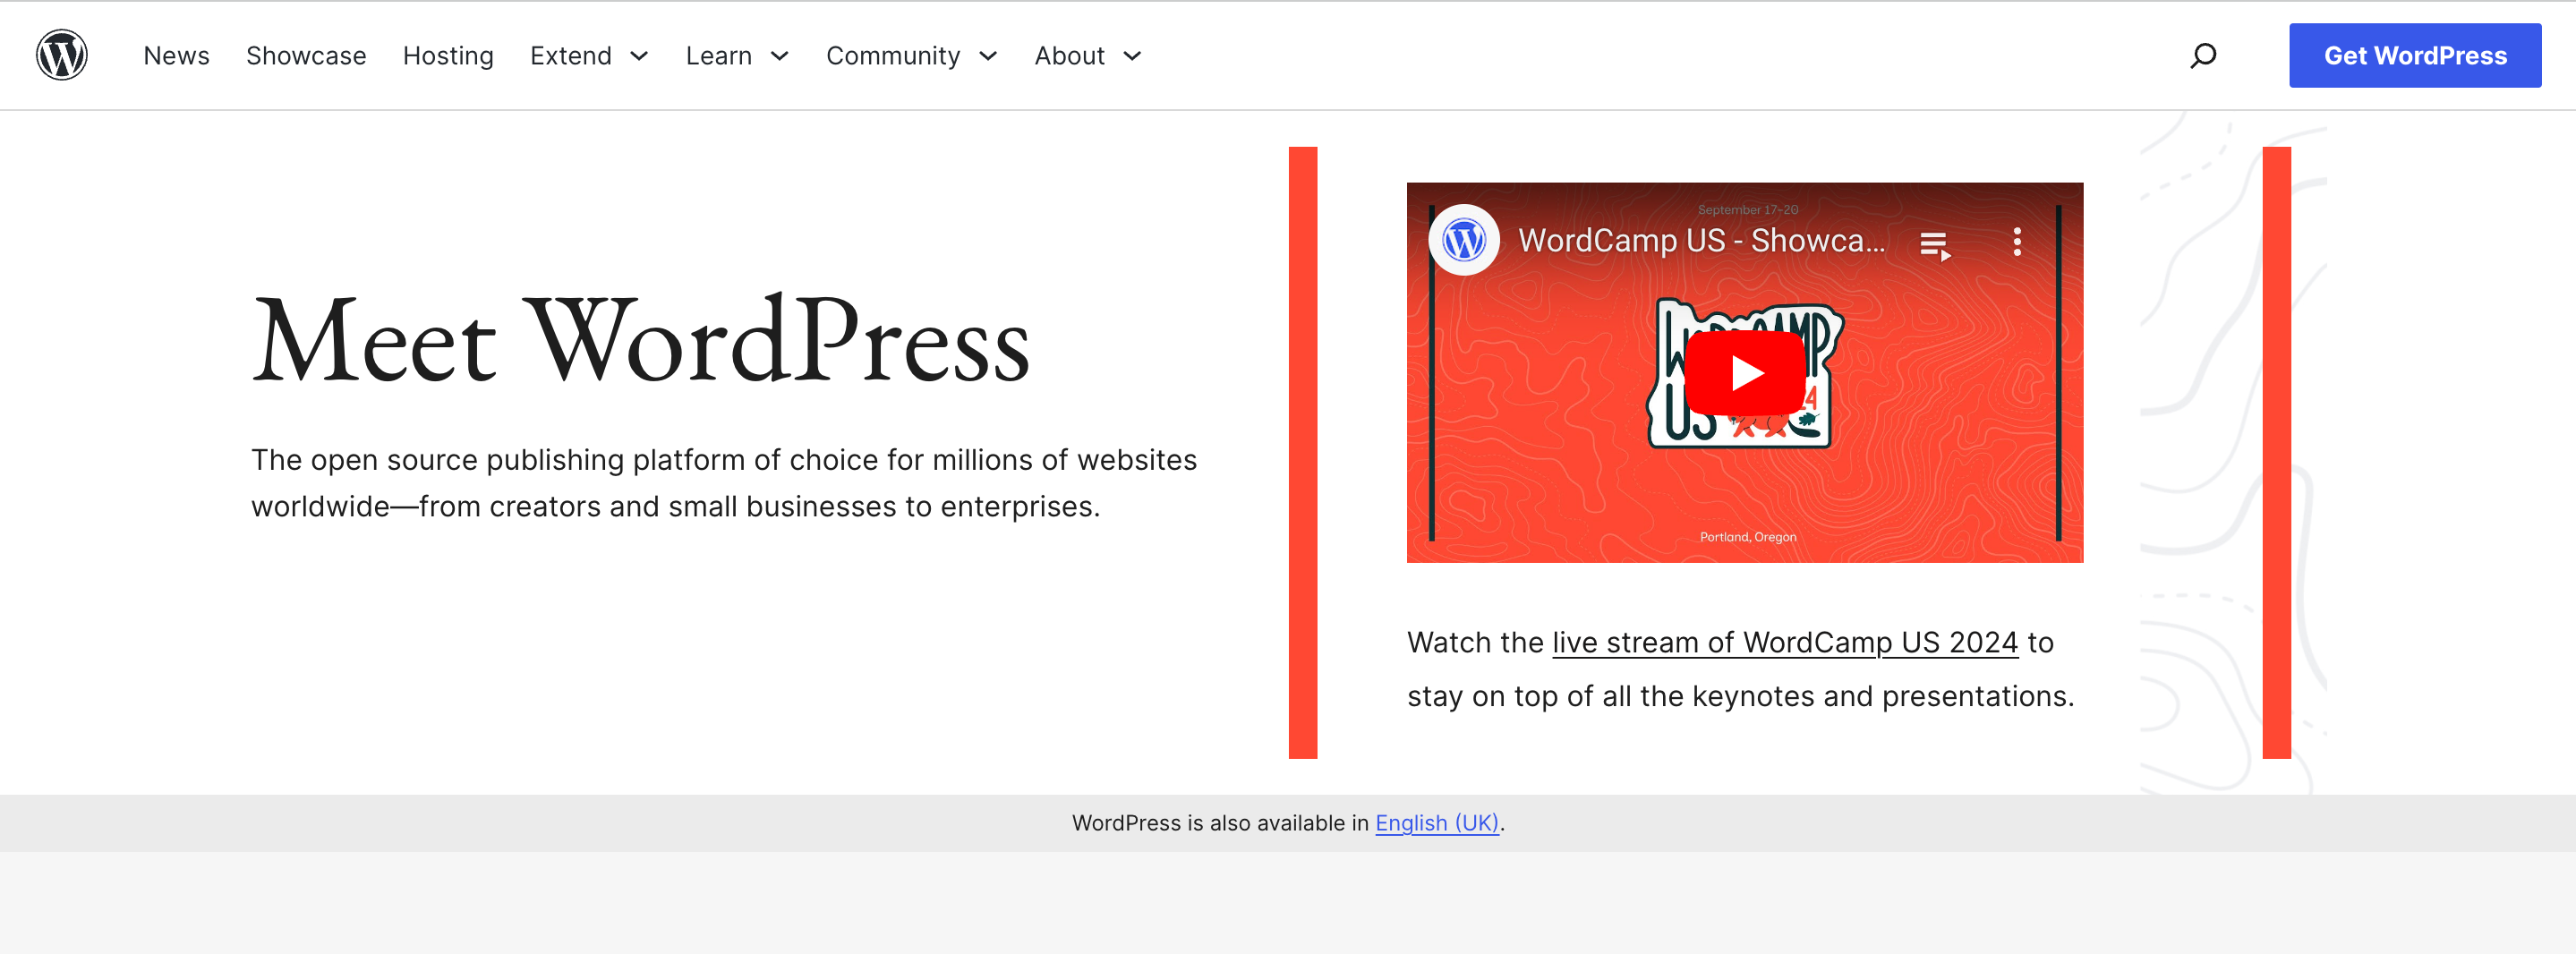This screenshot has width=2576, height=954.
Task: Click the Get WordPress button
Action: pos(2415,55)
